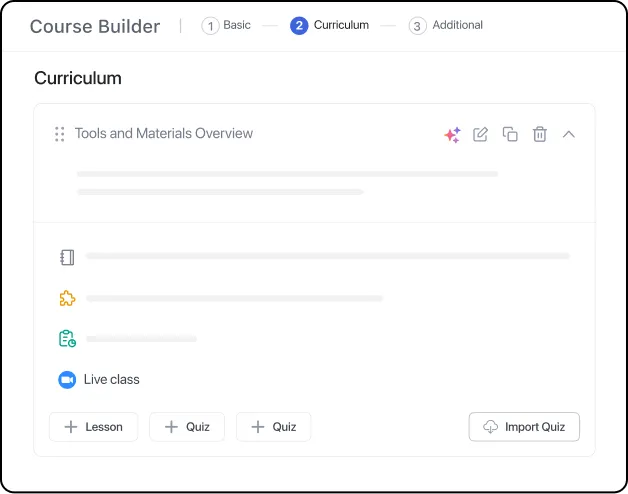Click the Tools and Materials Overview title
Viewport: 628px width, 494px height.
[x=164, y=134]
